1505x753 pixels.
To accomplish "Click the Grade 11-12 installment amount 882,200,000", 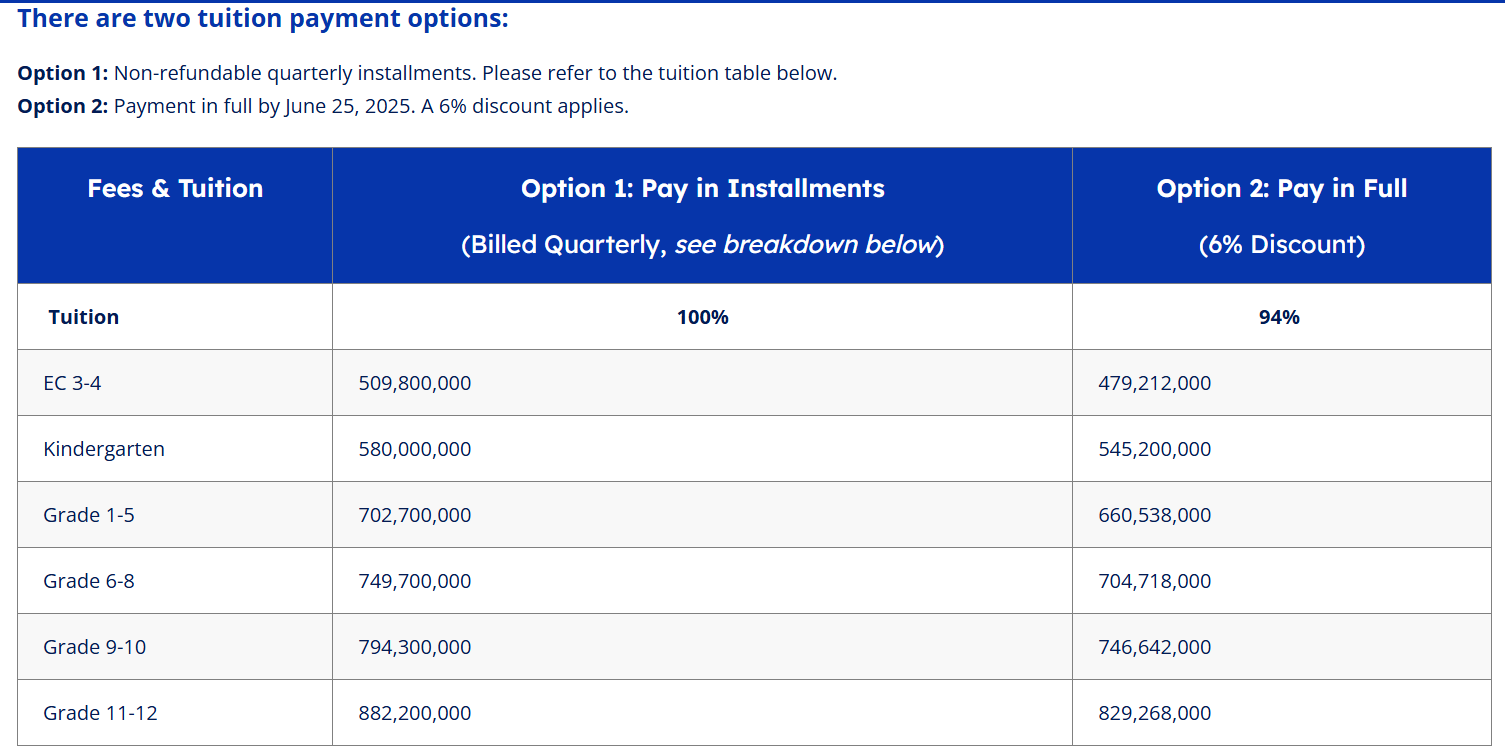I will [415, 713].
